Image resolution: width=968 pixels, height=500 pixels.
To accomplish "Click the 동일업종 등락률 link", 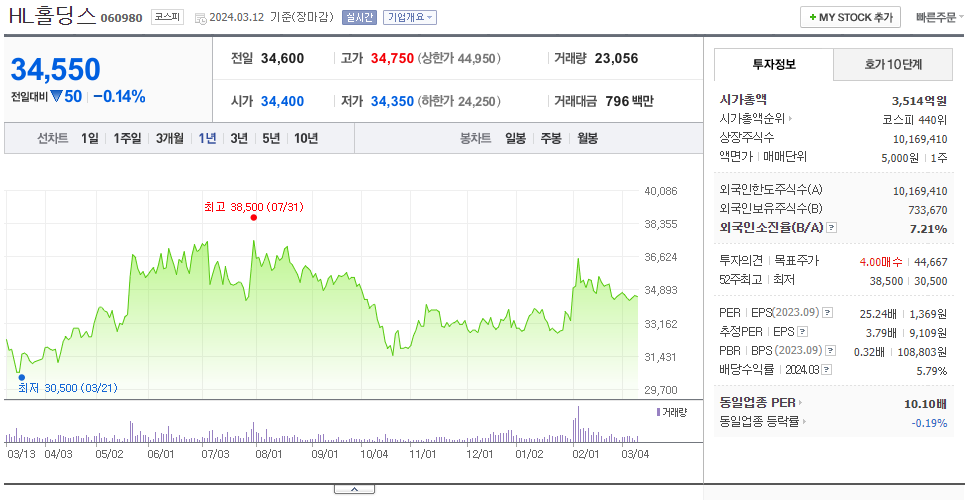I will pyautogui.click(x=759, y=422).
